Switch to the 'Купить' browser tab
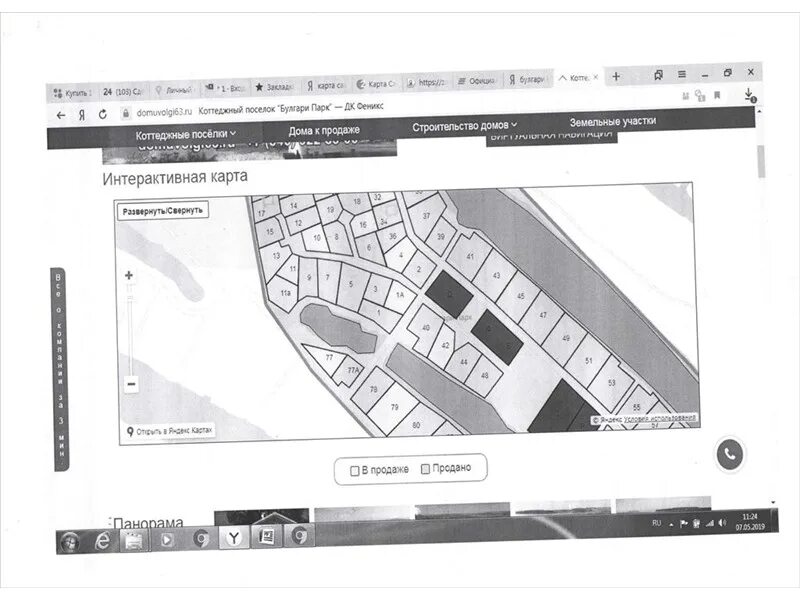800x600 pixels. 73,93
